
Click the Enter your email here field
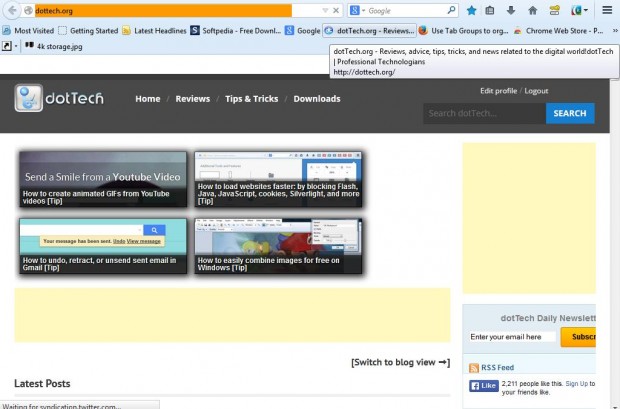[512, 337]
